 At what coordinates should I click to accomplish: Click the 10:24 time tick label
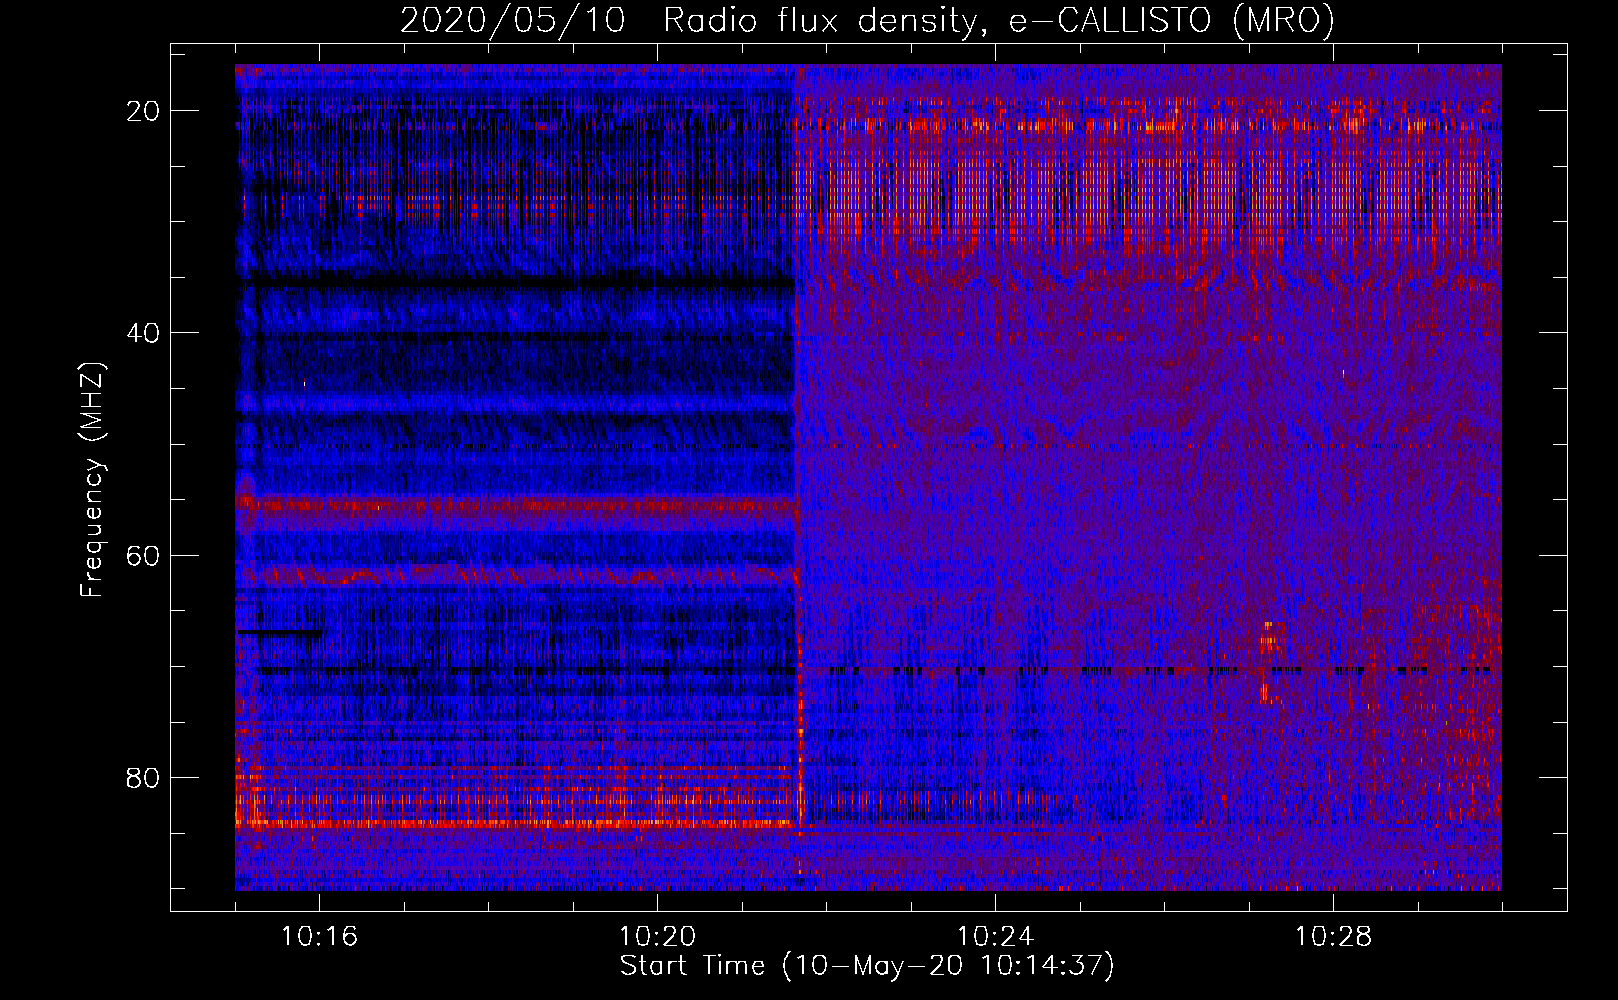(995, 937)
